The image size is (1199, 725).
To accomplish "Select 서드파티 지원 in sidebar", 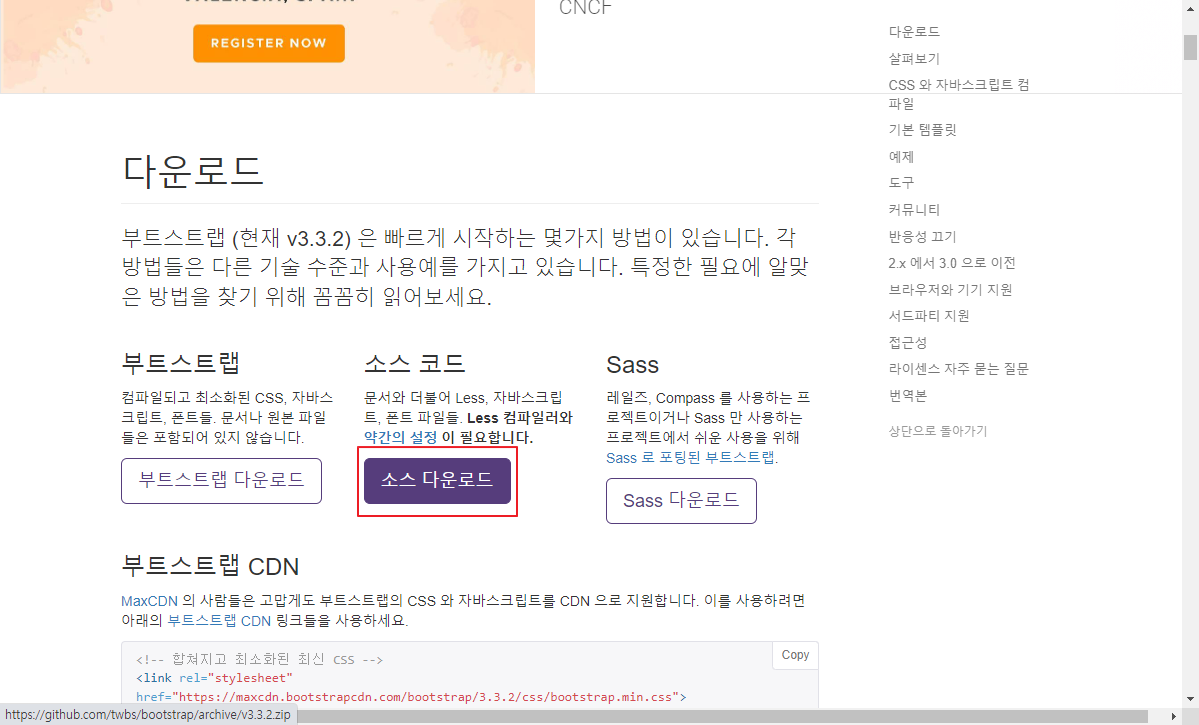I will (929, 315).
